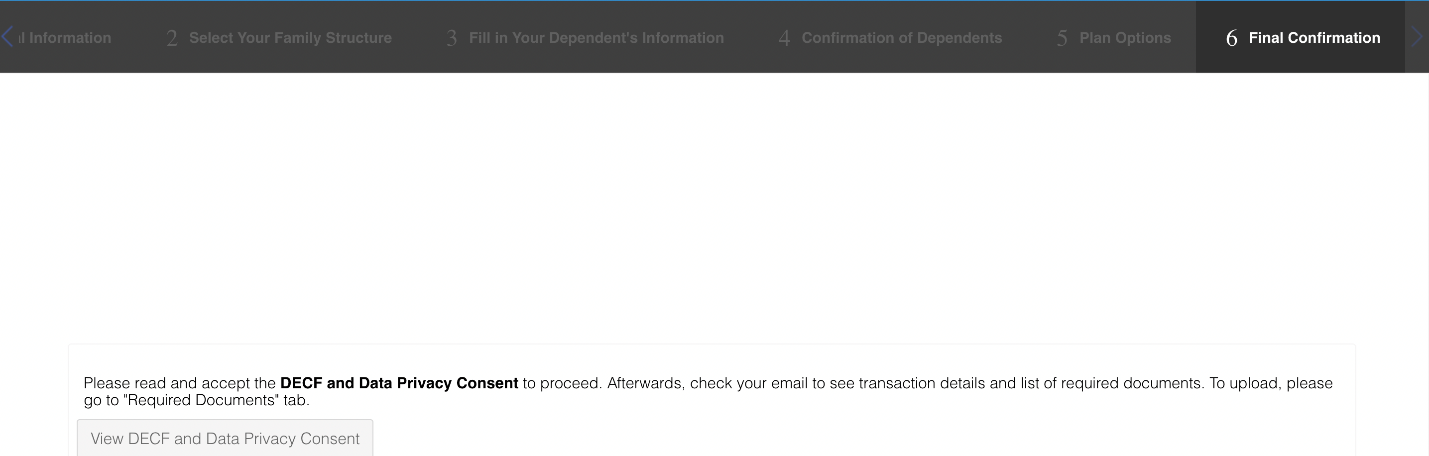Click the step number 5 numeral
Screen dimensions: 1429x456
(x=1062, y=39)
